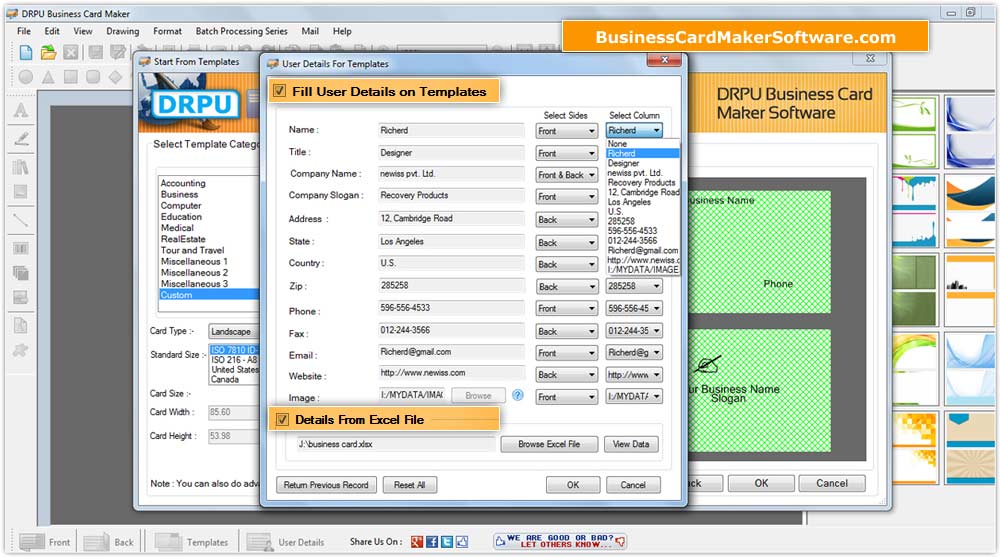
Task: Click the Browse Excel File button
Action: [549, 444]
